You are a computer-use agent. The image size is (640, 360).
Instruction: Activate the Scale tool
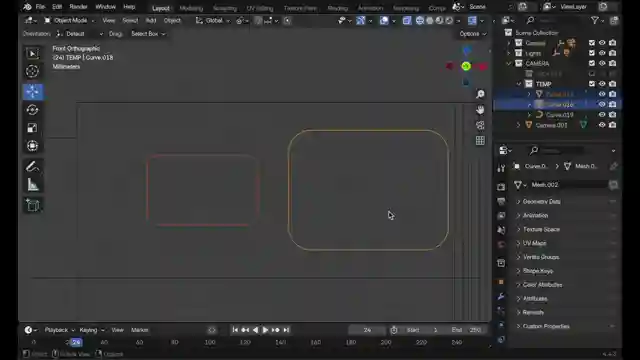[x=32, y=128]
